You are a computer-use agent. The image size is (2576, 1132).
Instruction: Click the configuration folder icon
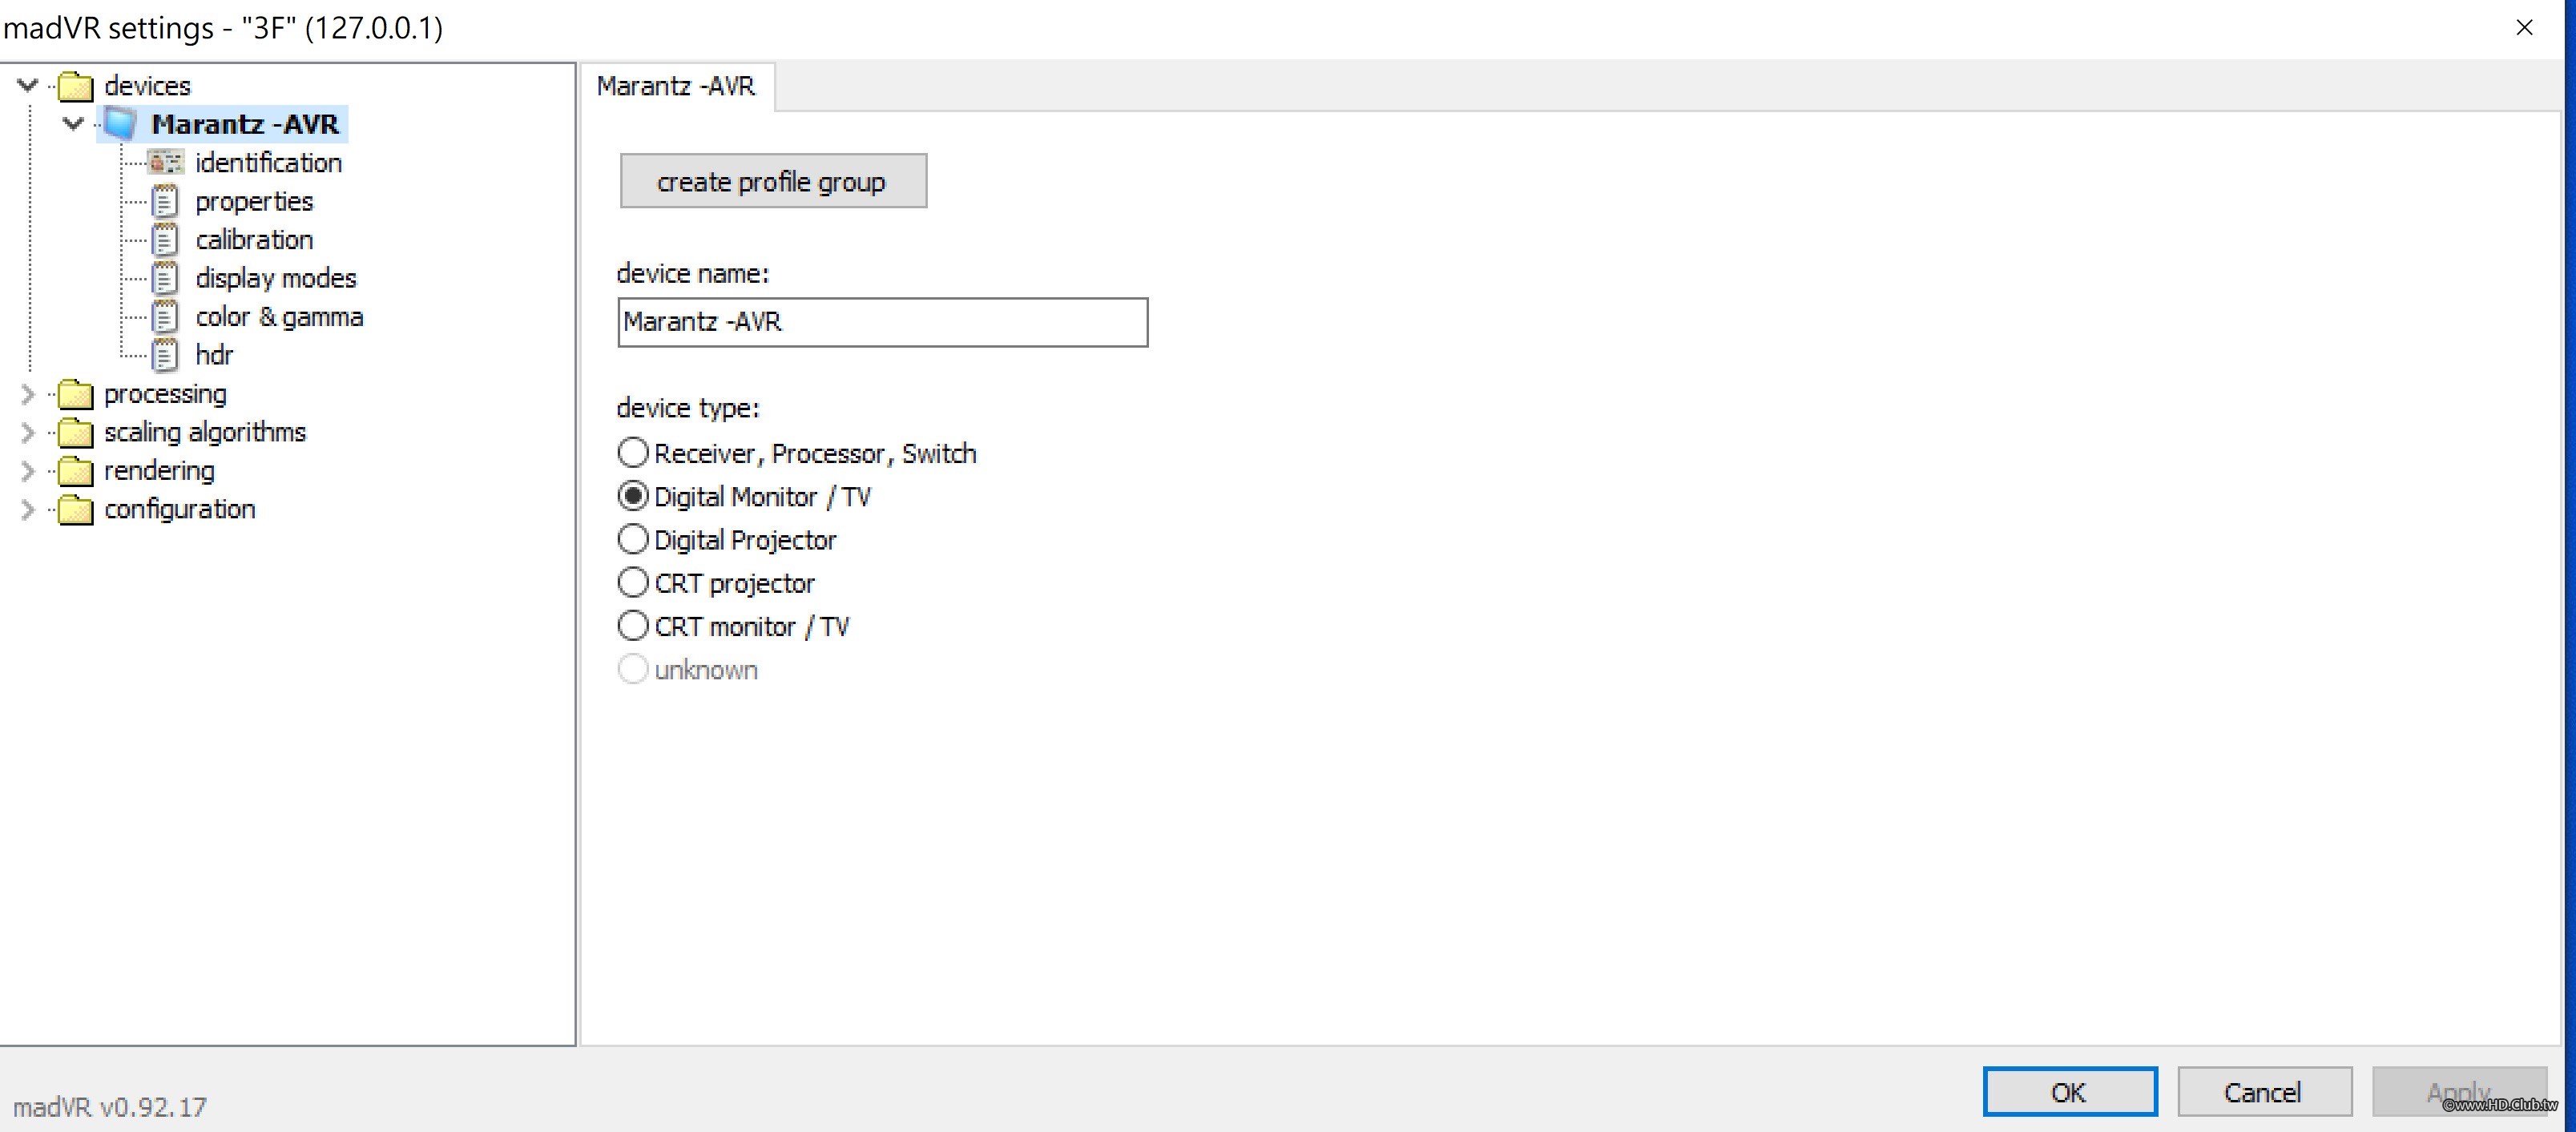pyautogui.click(x=75, y=509)
